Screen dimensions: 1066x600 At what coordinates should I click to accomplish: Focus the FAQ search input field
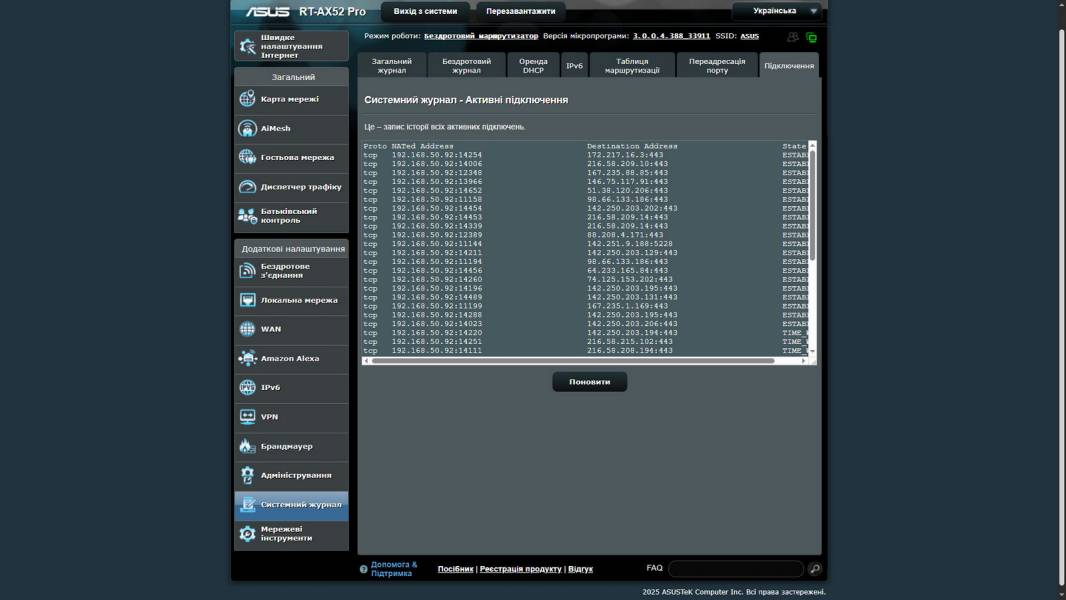coord(735,569)
